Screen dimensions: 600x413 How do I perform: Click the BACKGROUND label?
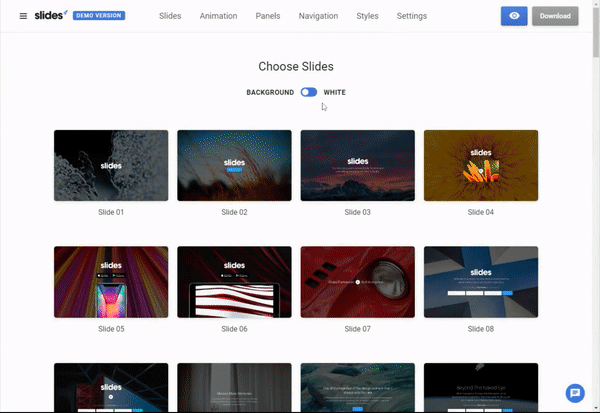pyautogui.click(x=270, y=92)
